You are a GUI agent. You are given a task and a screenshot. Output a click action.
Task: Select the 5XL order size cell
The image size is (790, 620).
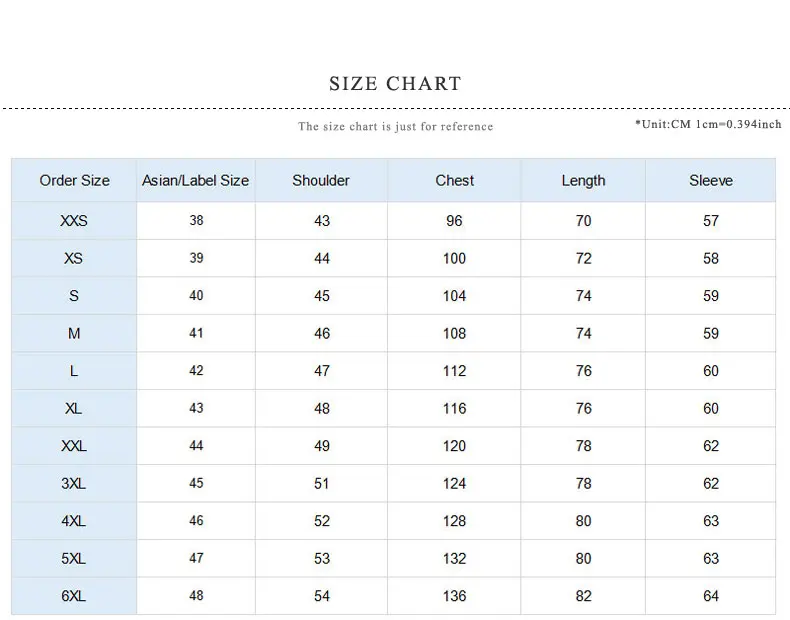click(74, 559)
